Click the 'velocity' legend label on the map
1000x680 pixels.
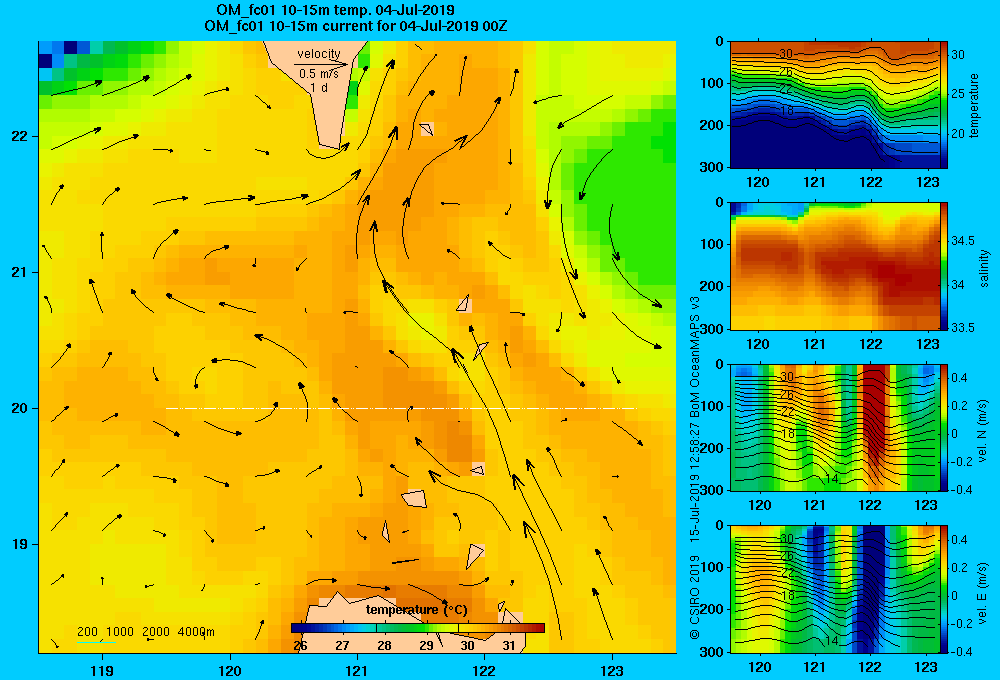tap(319, 54)
